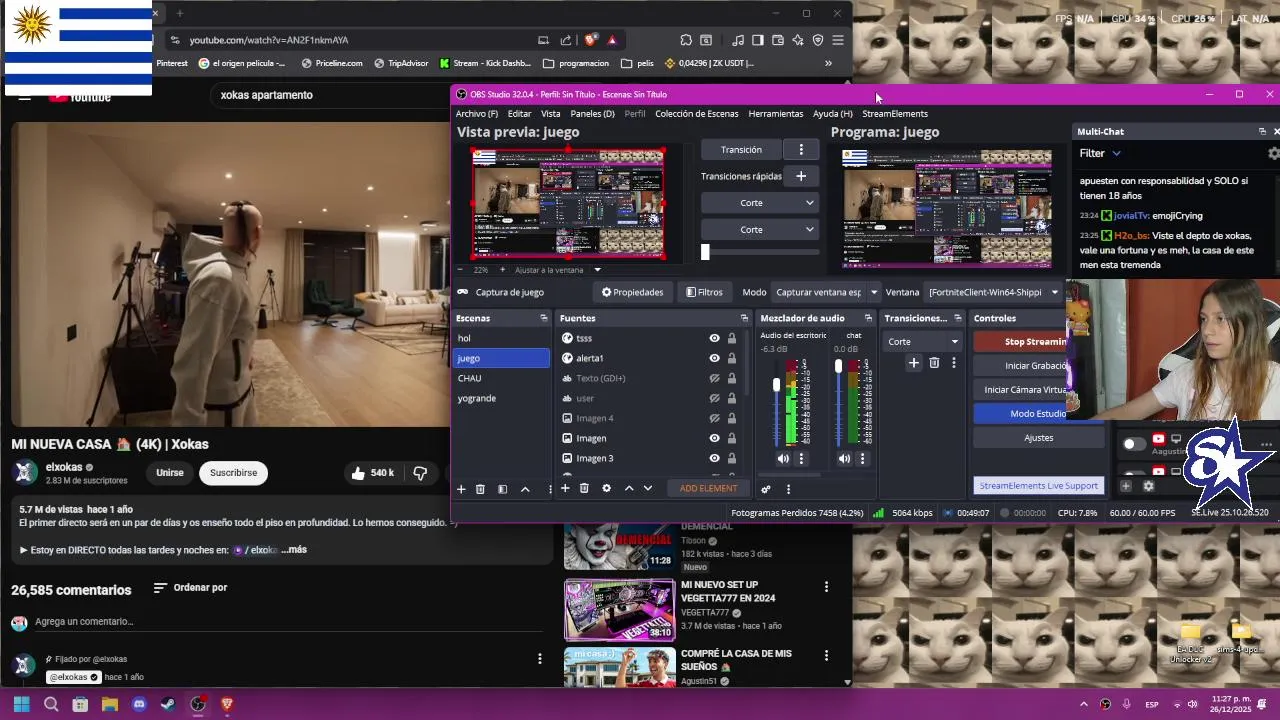The image size is (1280, 720).
Task: Add a quick transition using the plus button
Action: (x=801, y=176)
